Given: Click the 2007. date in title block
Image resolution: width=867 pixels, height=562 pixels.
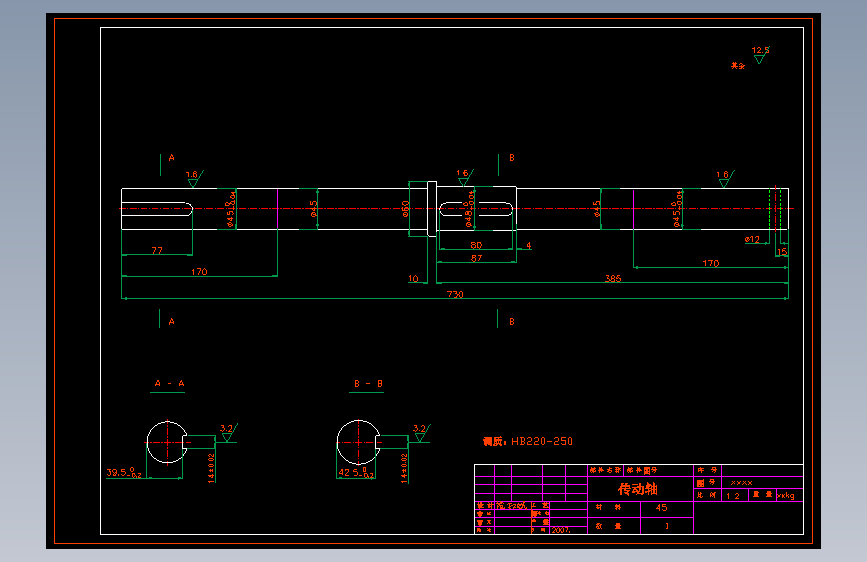Looking at the screenshot, I should [561, 530].
